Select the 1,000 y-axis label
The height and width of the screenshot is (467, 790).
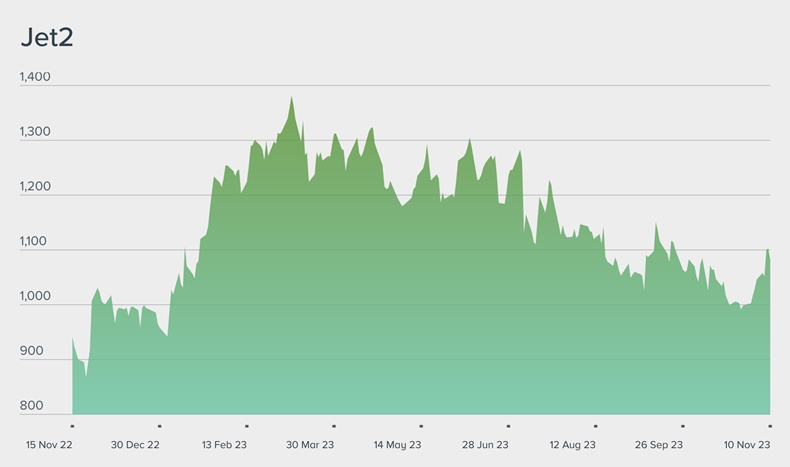click(x=34, y=297)
